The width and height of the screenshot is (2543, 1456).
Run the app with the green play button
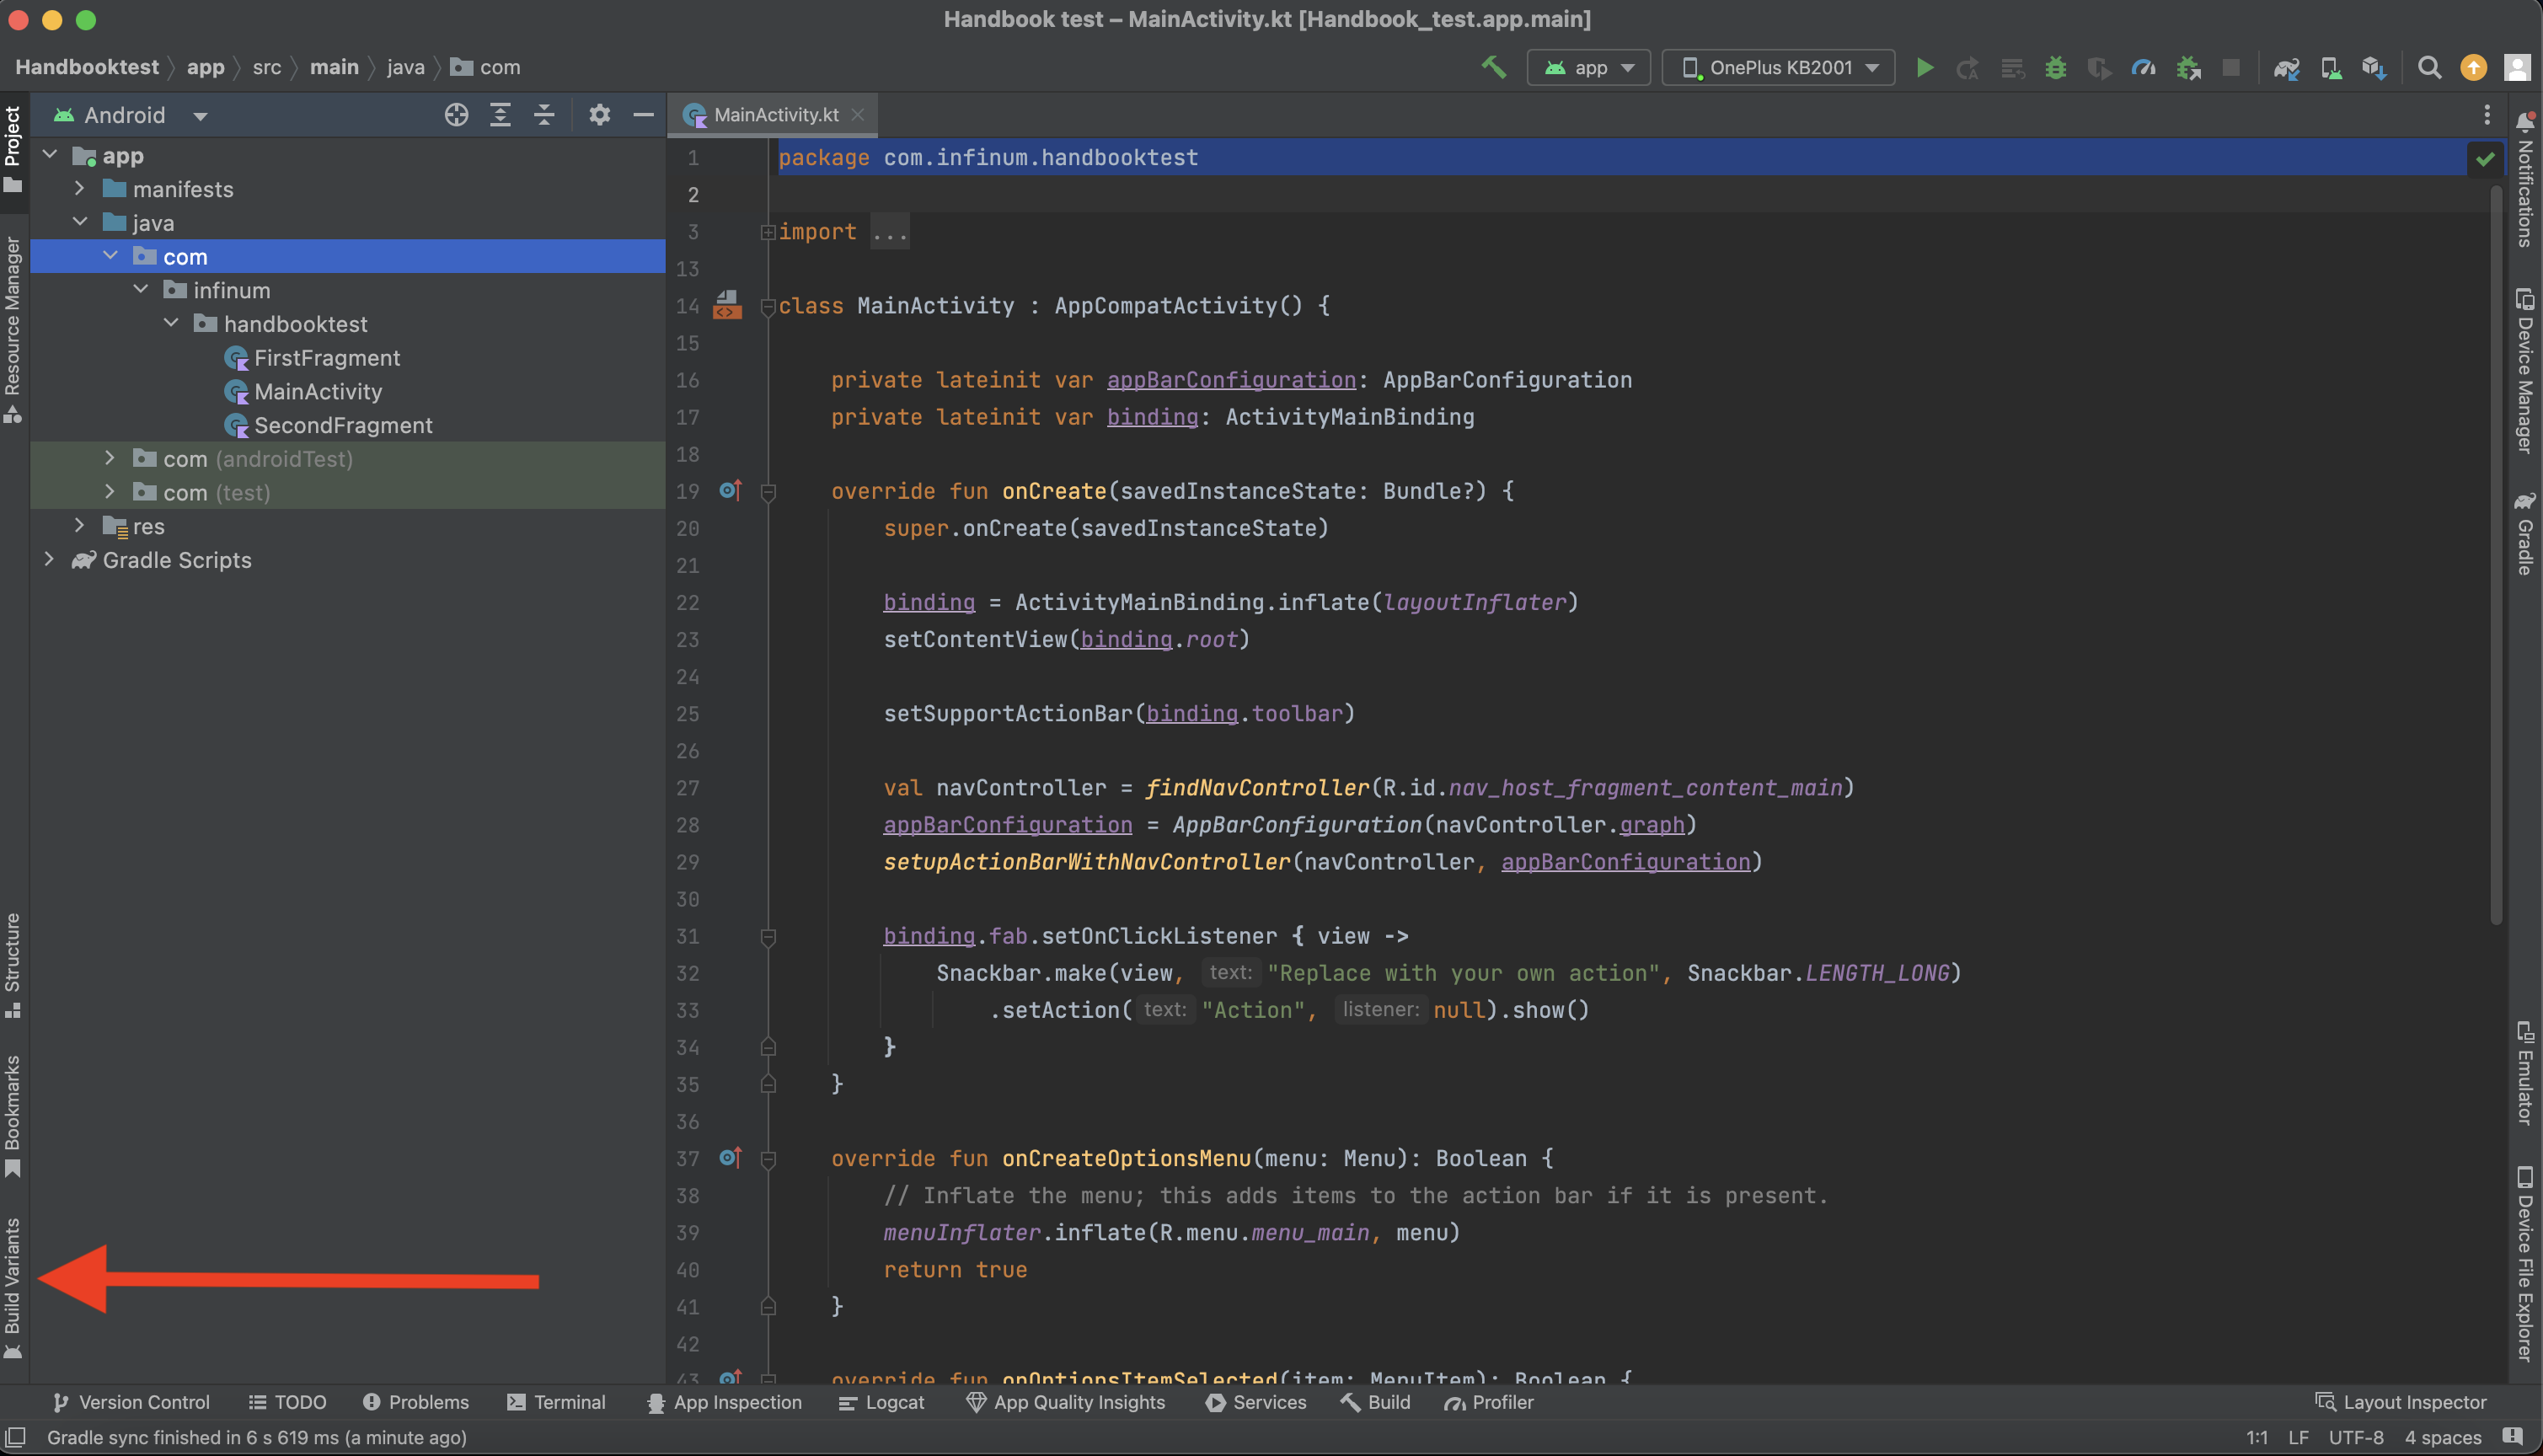click(1924, 67)
